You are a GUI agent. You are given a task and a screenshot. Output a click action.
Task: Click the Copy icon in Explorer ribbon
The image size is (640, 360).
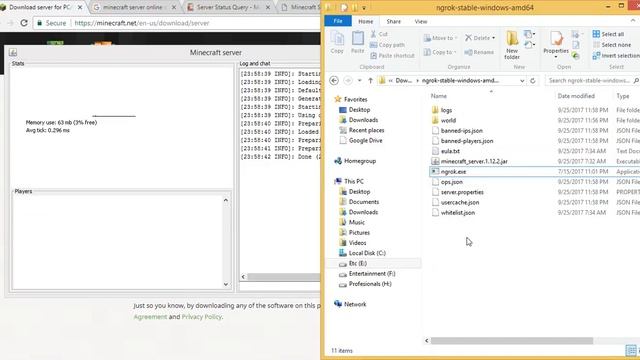(x=337, y=42)
